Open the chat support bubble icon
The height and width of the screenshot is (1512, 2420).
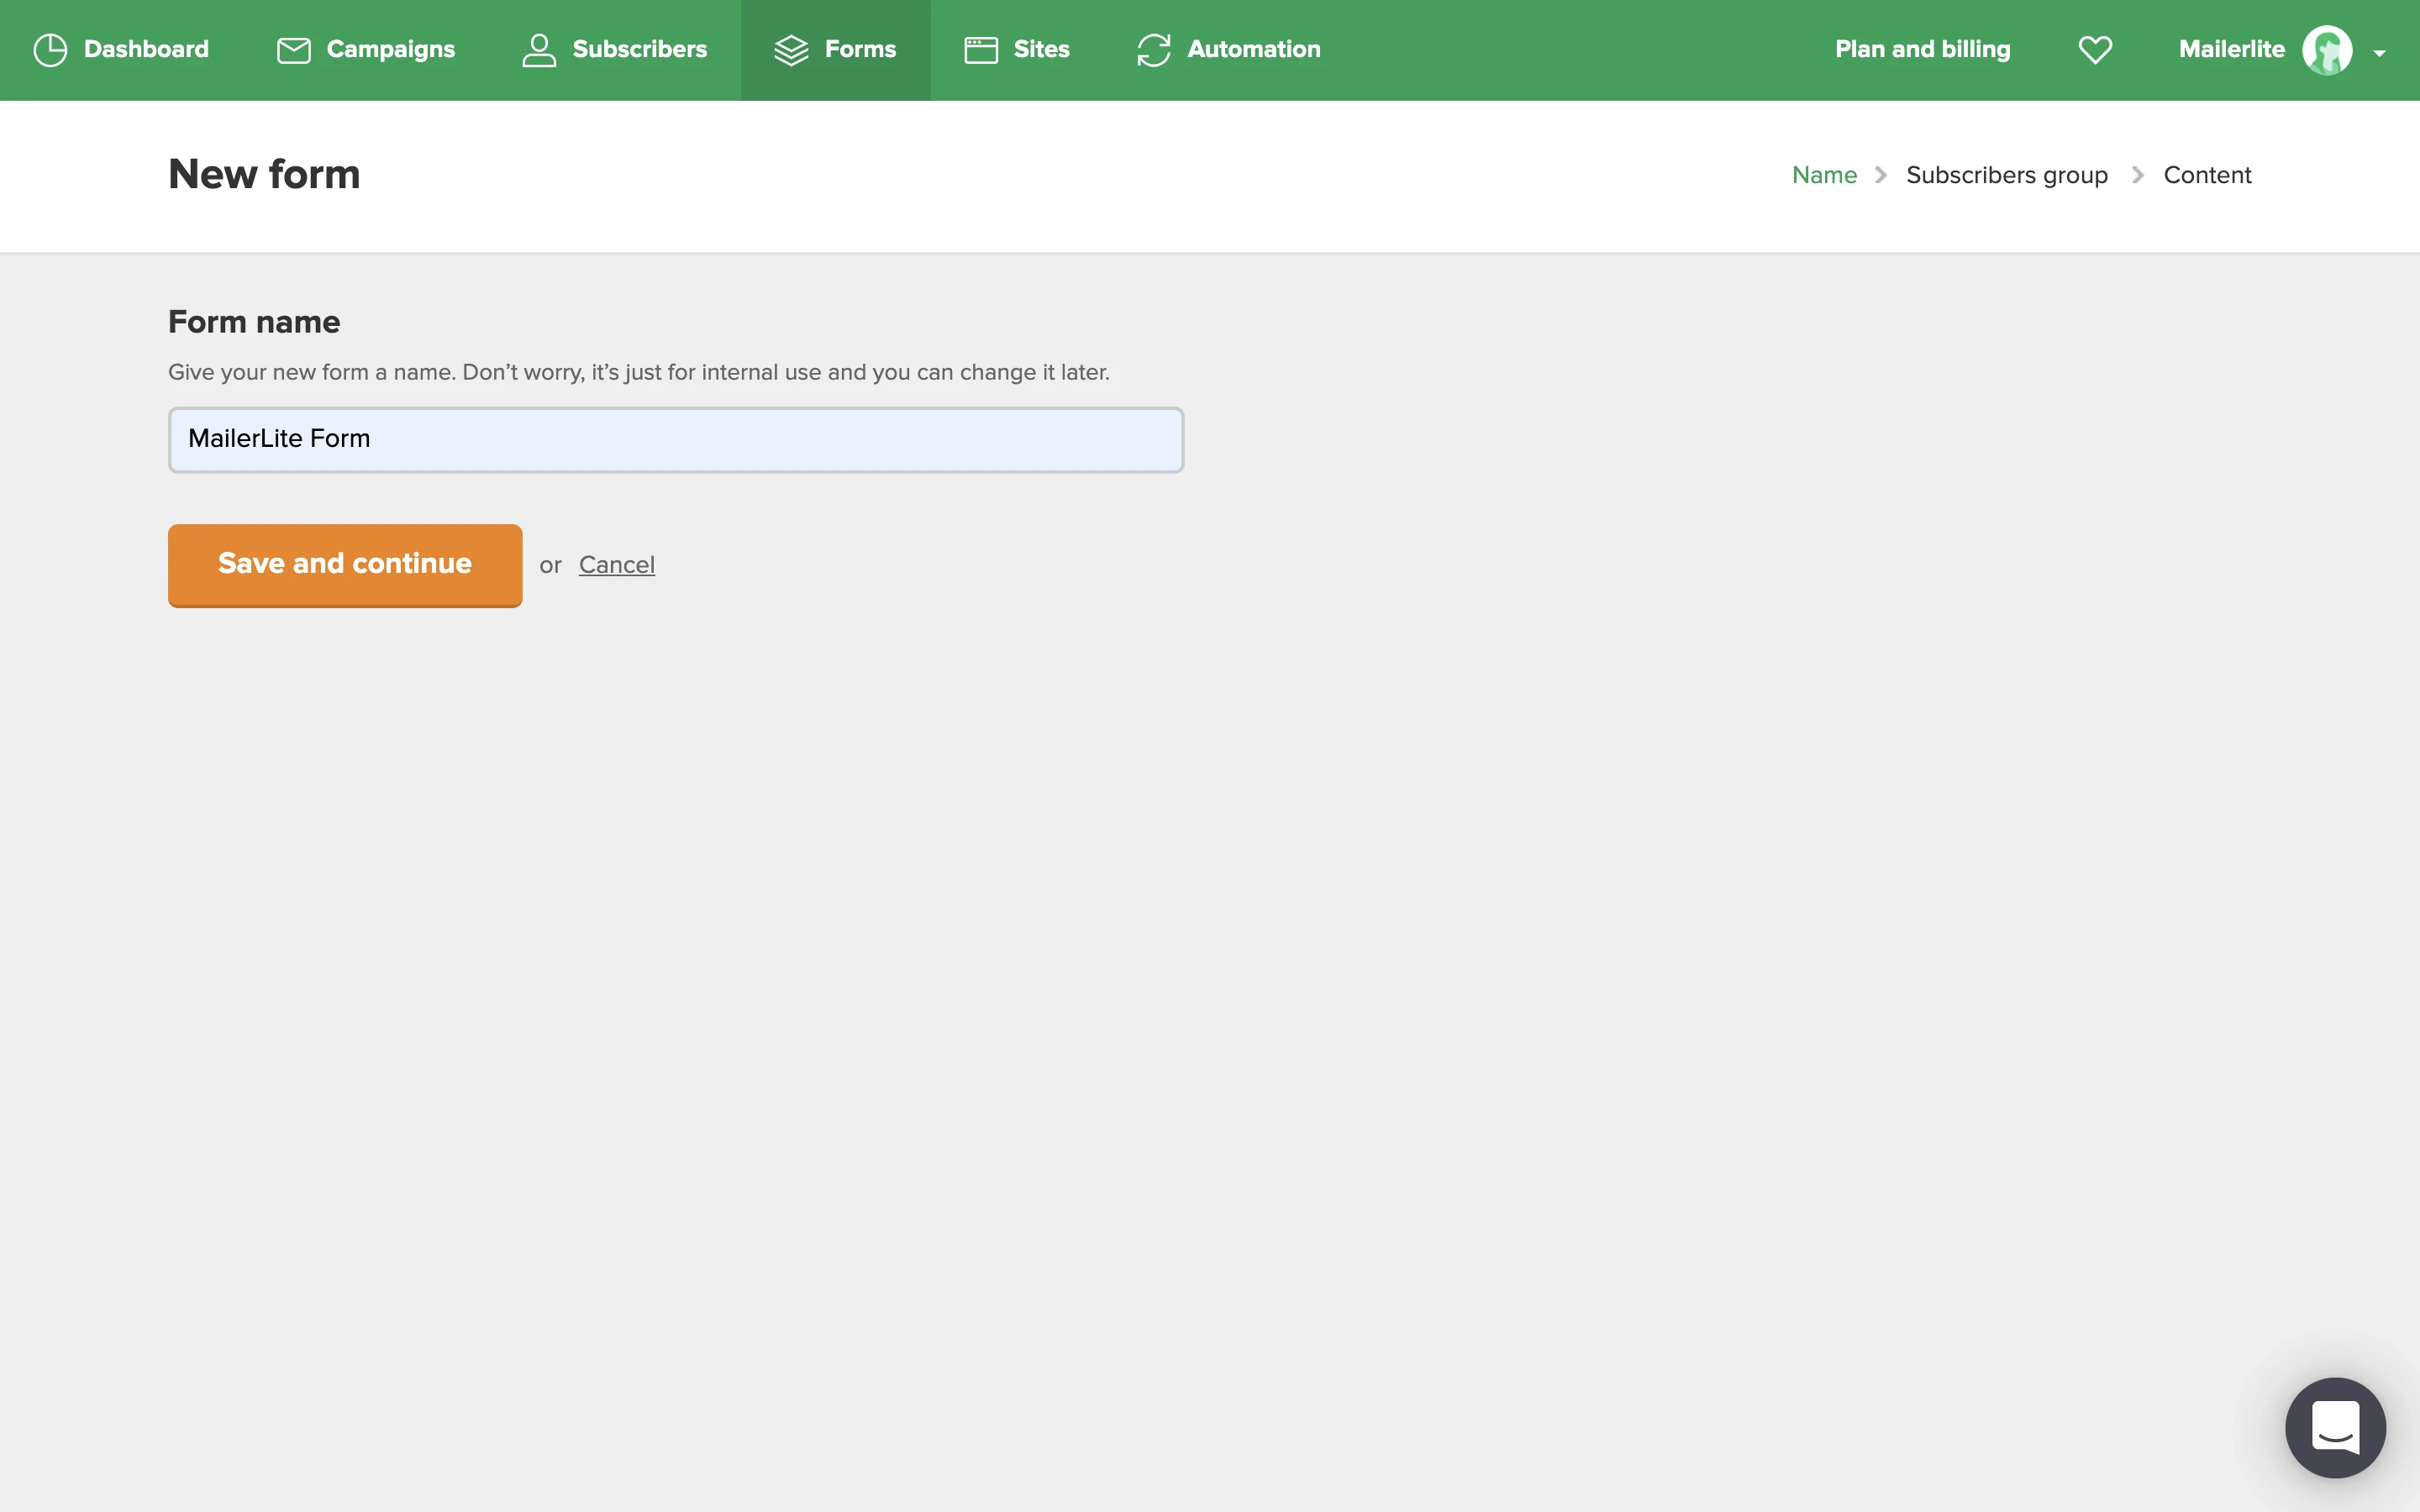point(2335,1427)
